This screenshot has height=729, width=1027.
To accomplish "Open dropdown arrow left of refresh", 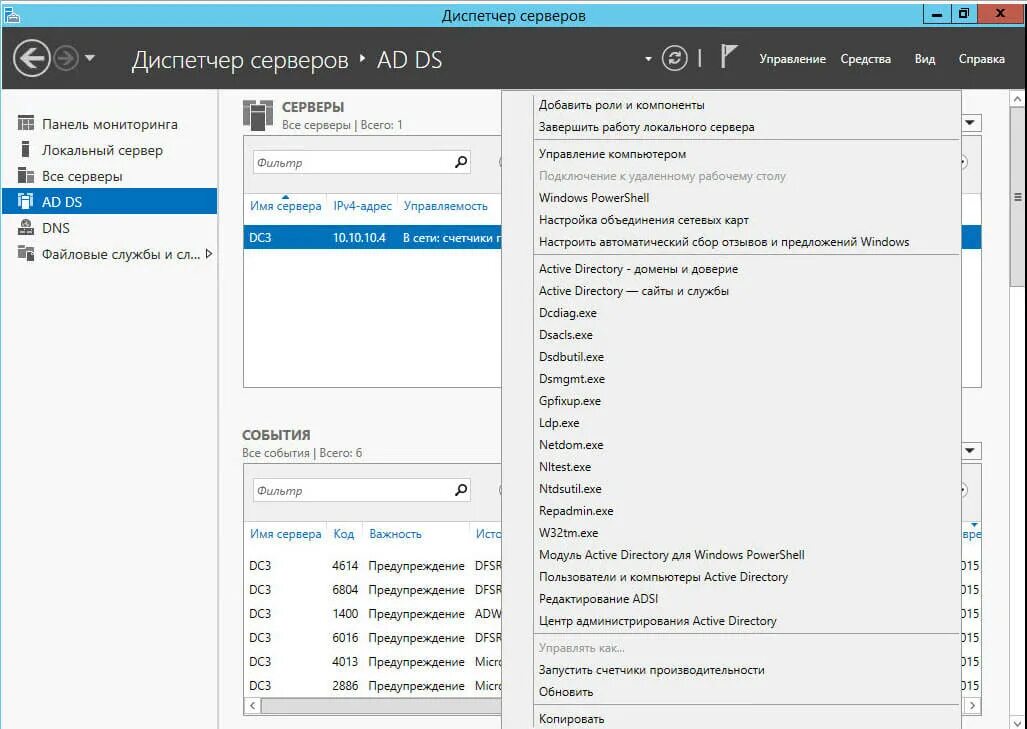I will 648,59.
